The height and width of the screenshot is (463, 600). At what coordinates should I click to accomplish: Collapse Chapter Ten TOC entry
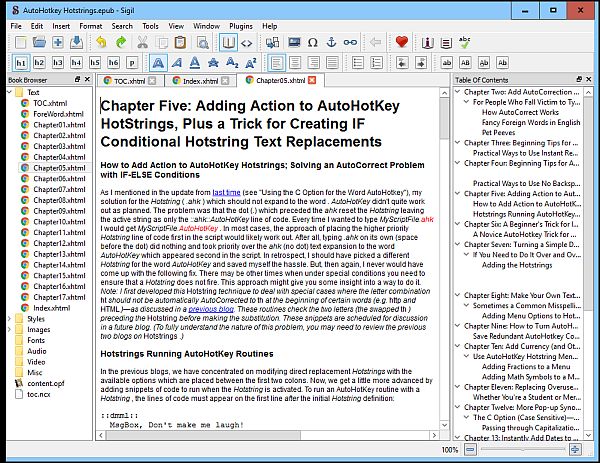pos(457,346)
